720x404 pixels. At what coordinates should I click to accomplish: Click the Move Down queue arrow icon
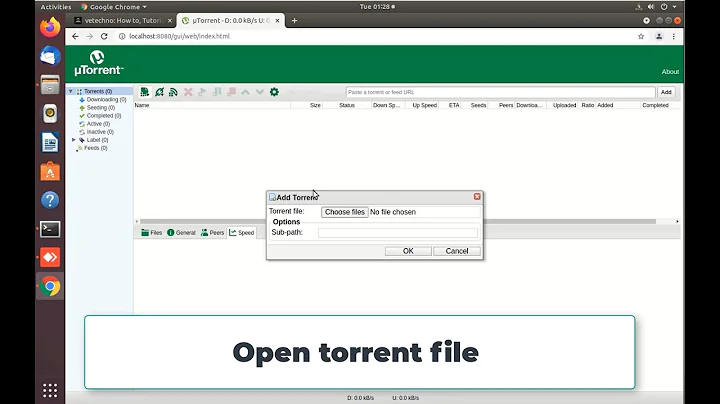click(260, 92)
